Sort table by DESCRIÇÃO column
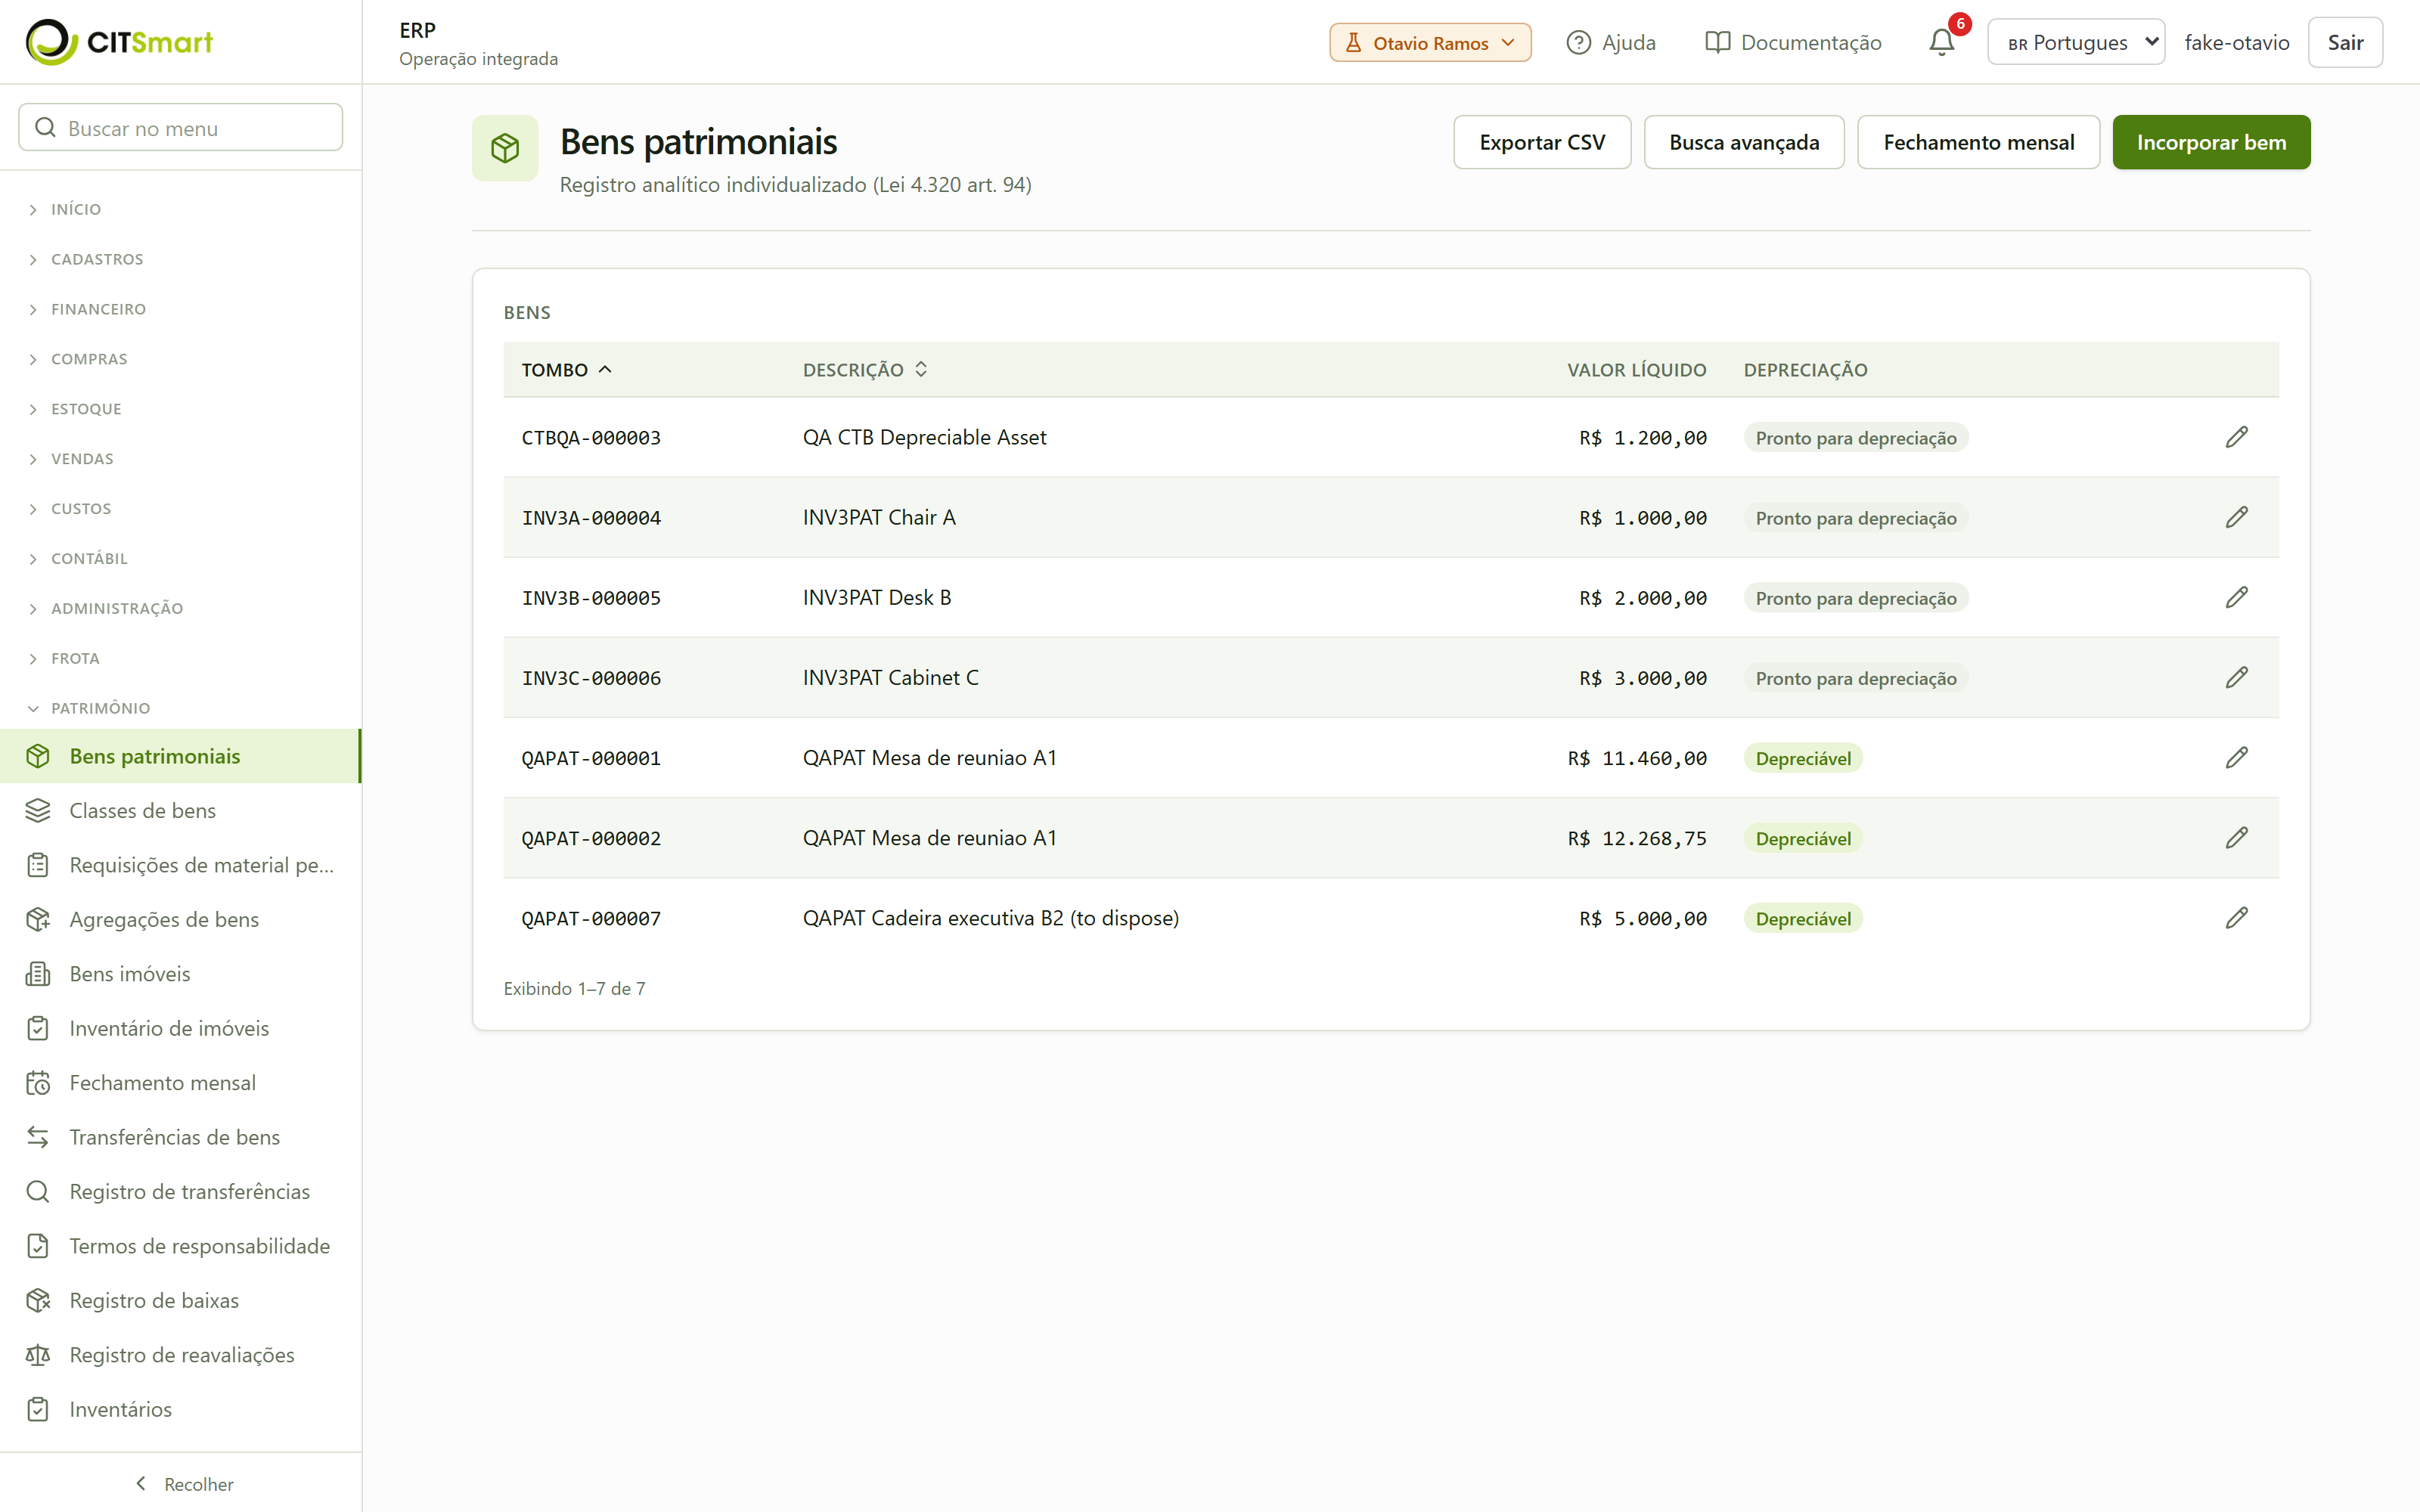2420x1512 pixels. pos(865,370)
